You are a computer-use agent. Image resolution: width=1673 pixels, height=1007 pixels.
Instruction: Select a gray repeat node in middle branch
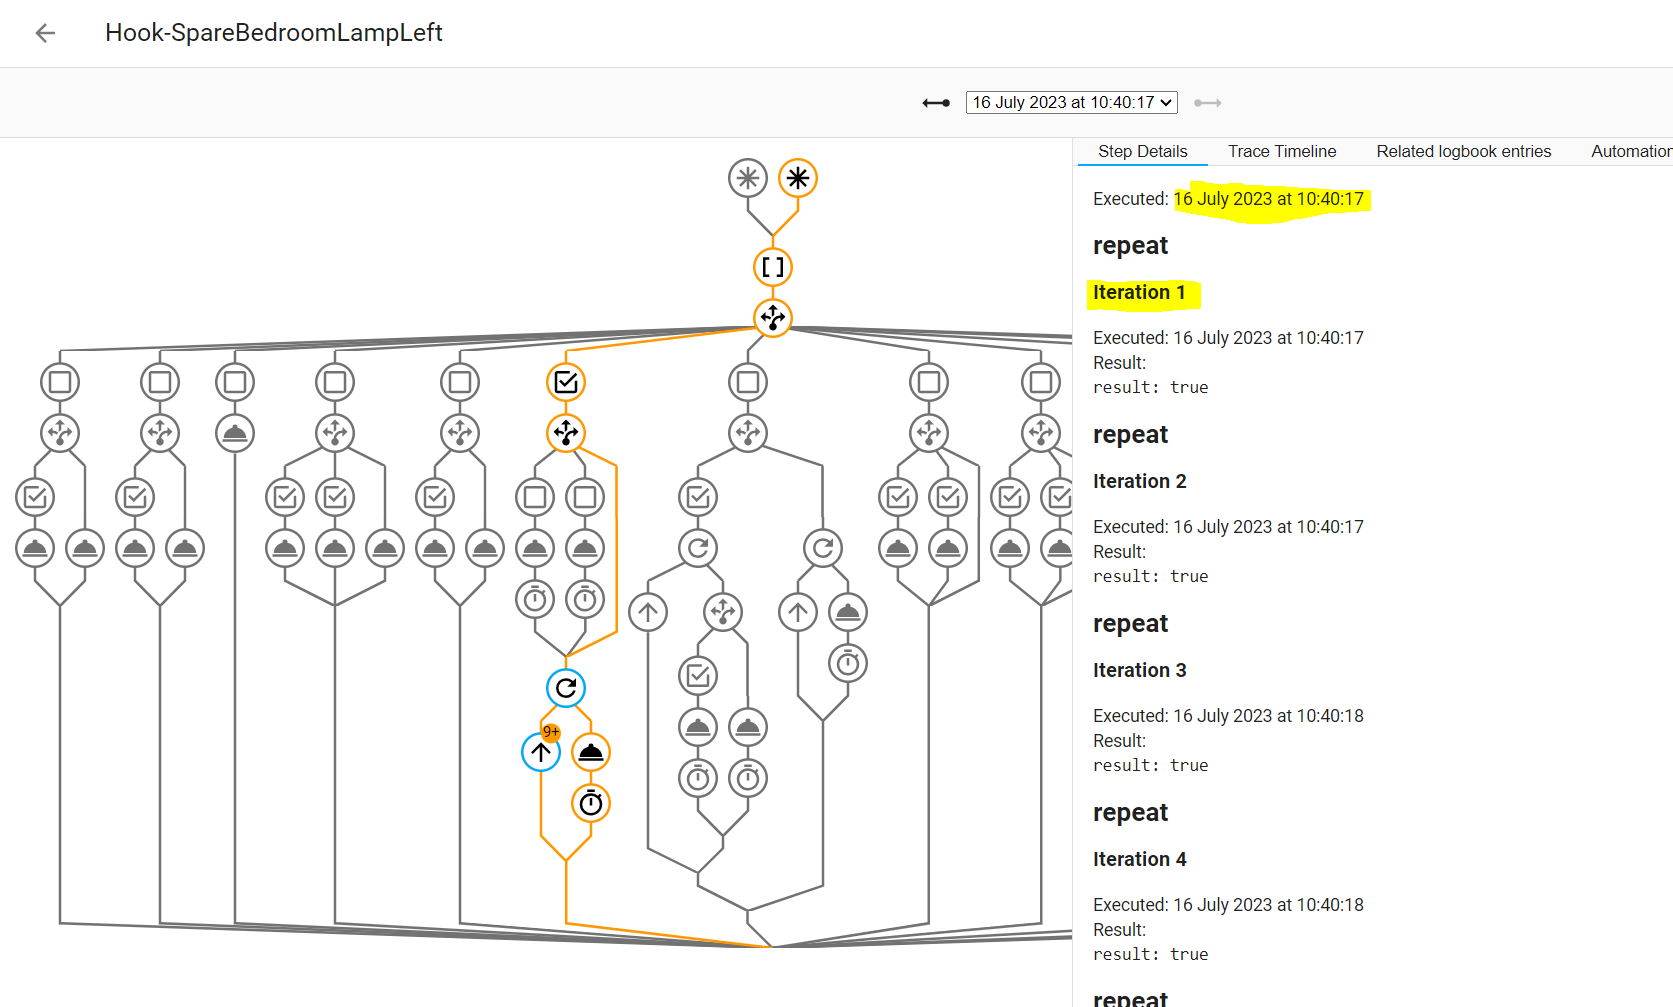point(697,547)
